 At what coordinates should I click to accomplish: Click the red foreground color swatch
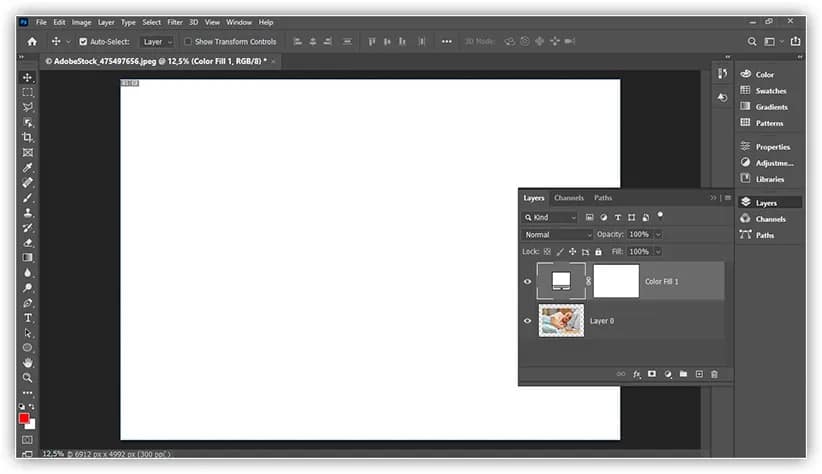[24, 418]
